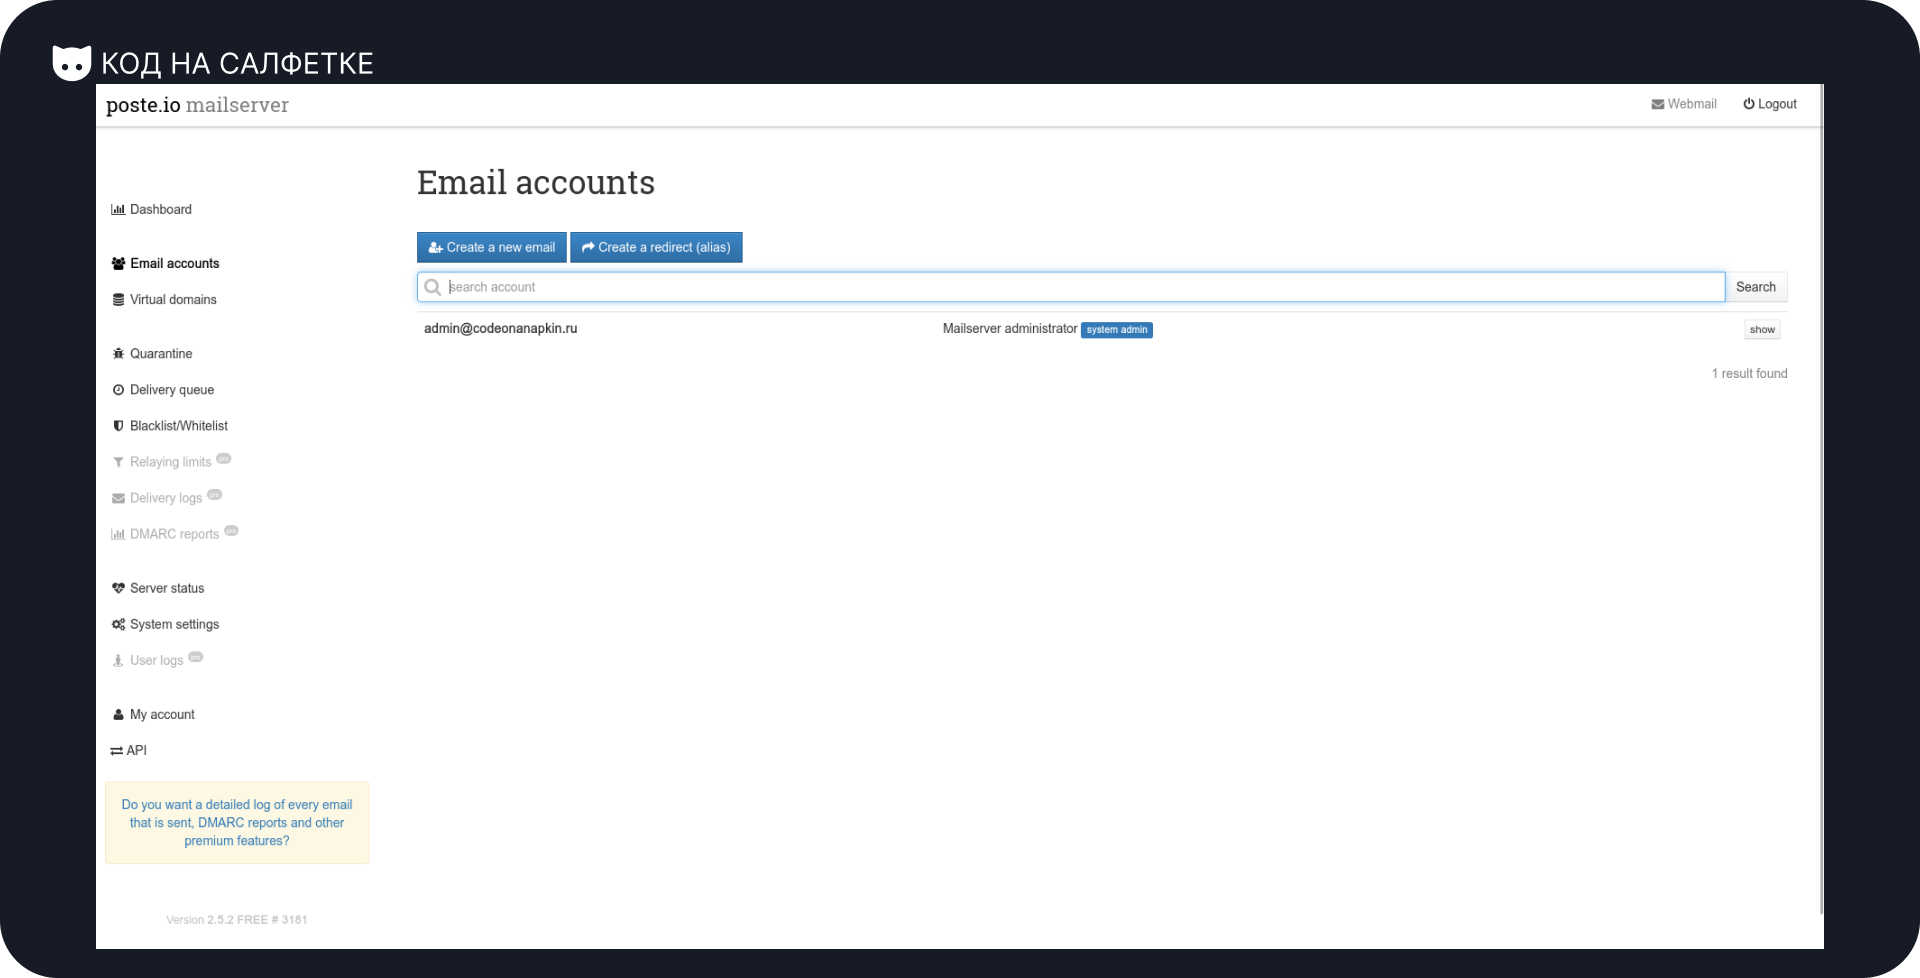Click Create a redirect (alias) button
The height and width of the screenshot is (978, 1920).
pos(656,247)
